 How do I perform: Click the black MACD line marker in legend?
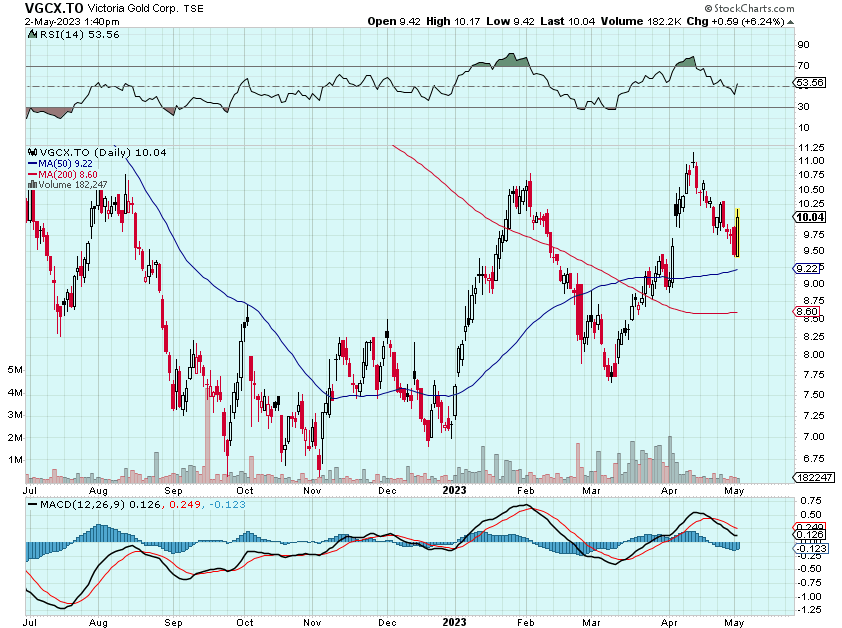coord(32,505)
